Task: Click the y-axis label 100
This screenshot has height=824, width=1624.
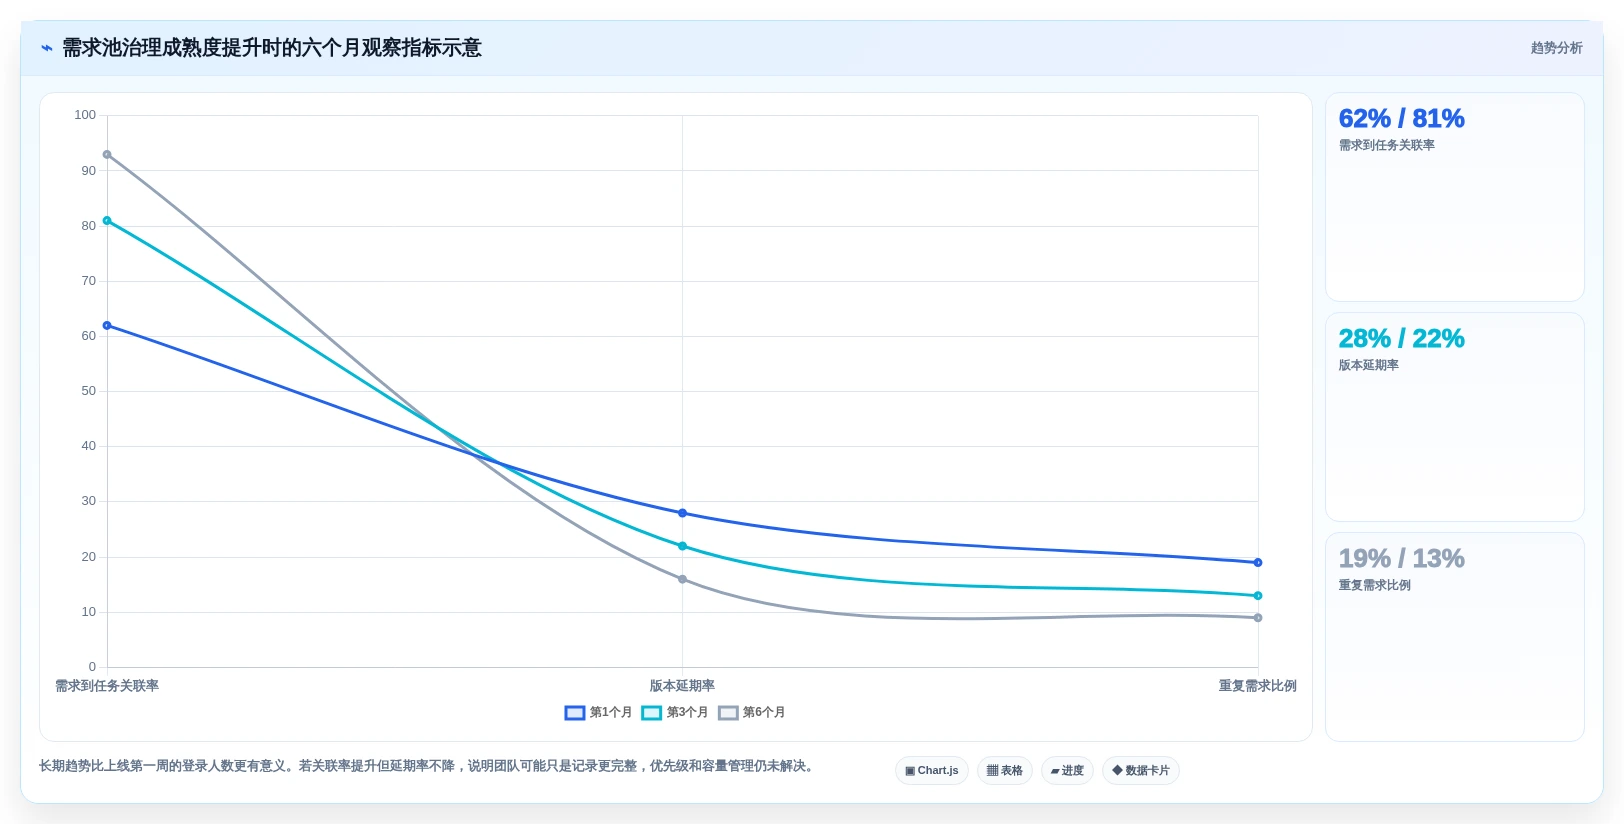Action: pyautogui.click(x=85, y=115)
